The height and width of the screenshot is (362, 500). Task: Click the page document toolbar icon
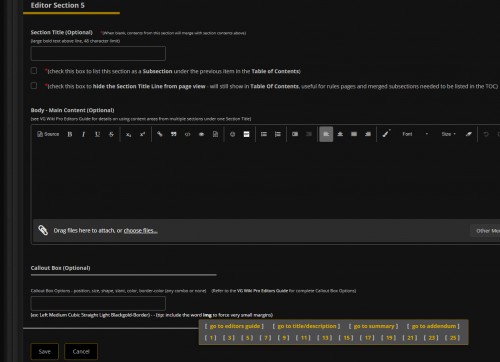coord(215,134)
